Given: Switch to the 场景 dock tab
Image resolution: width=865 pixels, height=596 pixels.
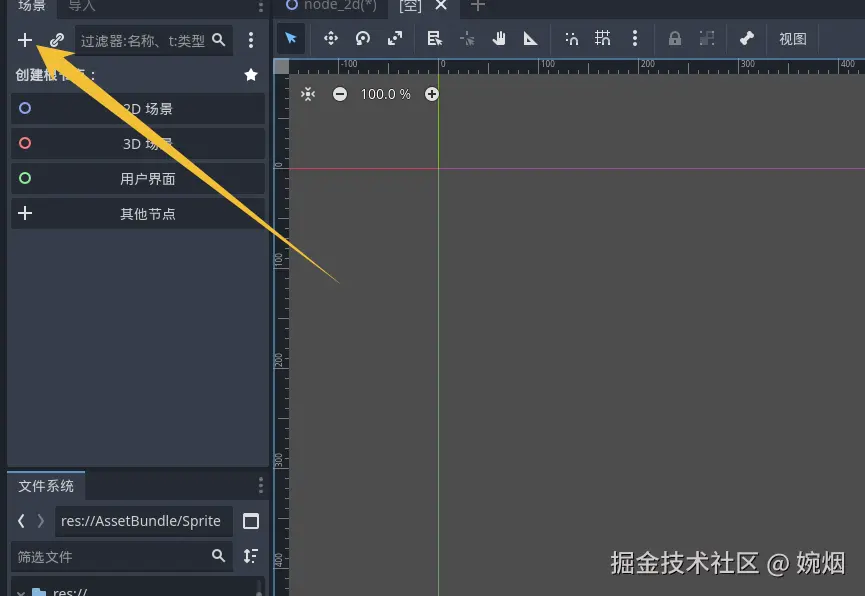Looking at the screenshot, I should click(x=31, y=7).
